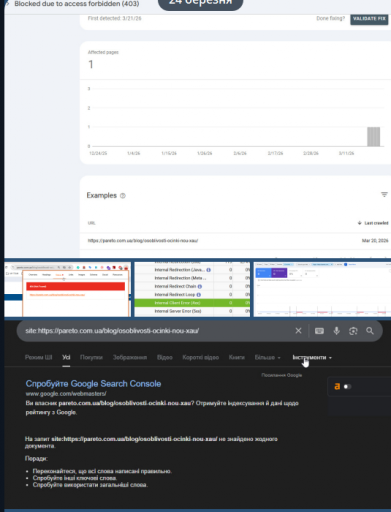The height and width of the screenshot is (512, 391).
Task: Select the 12/24/25 chart date label
Action: (x=98, y=153)
